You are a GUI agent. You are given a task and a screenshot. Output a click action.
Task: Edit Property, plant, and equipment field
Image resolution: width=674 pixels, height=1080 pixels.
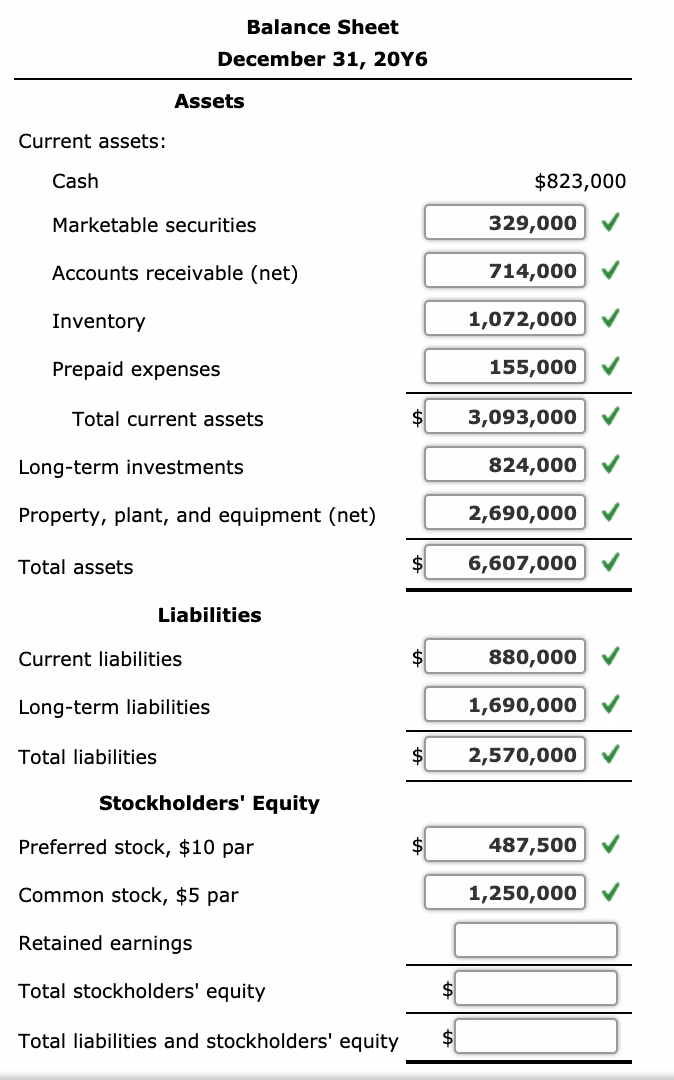(x=504, y=513)
